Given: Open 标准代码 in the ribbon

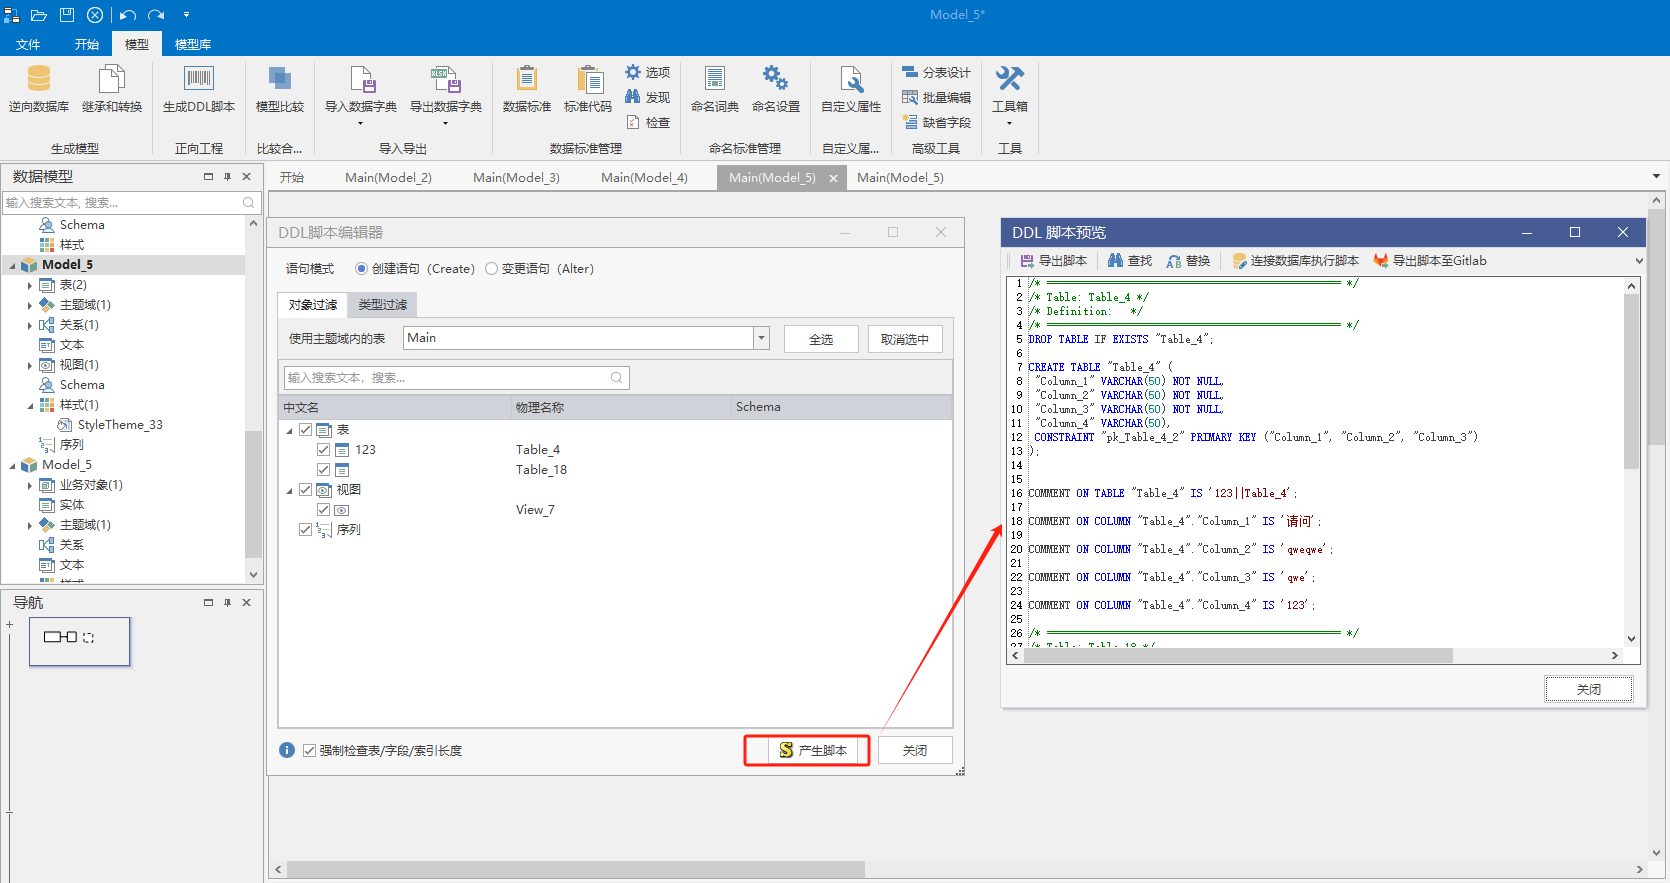Looking at the screenshot, I should coord(588,89).
